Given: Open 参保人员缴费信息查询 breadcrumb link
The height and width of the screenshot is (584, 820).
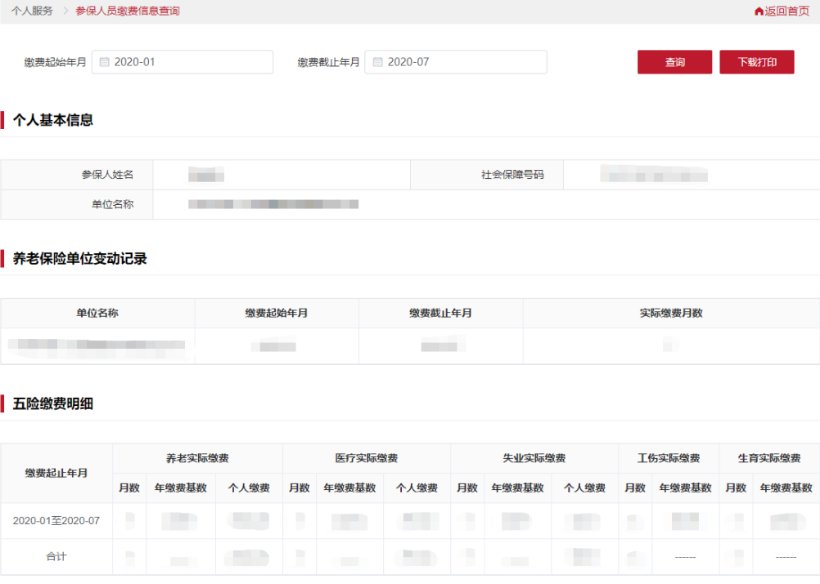Looking at the screenshot, I should pos(127,11).
